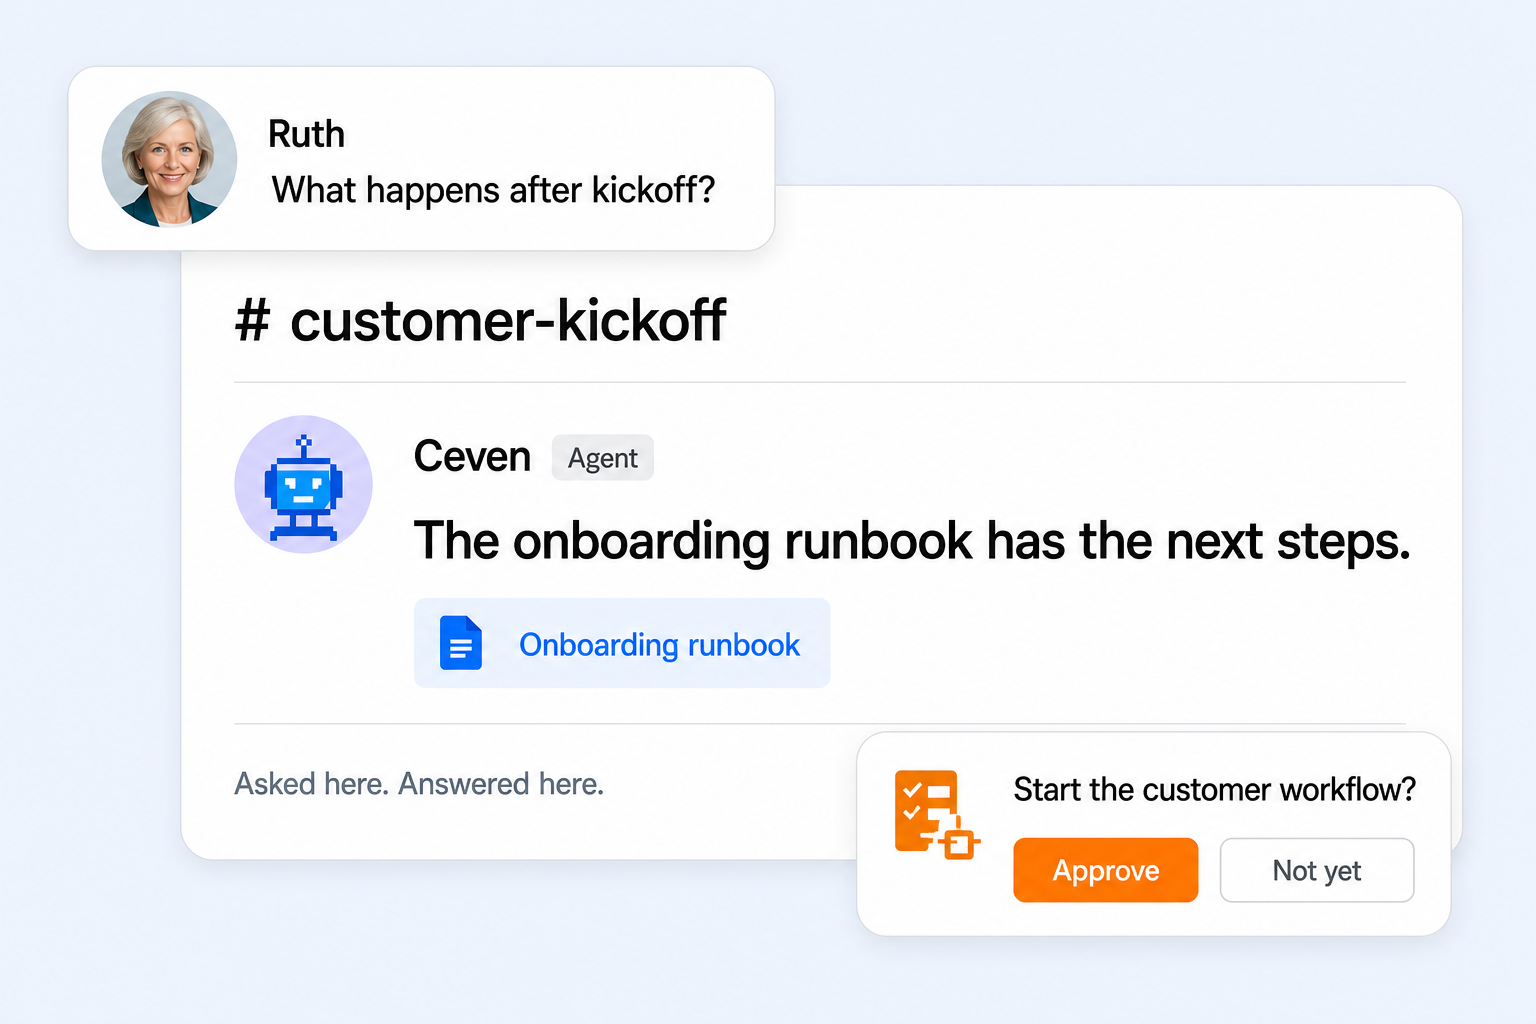Screen dimensions: 1536x1024
Task: Click the hash symbol before customer-kickoff
Action: 253,321
